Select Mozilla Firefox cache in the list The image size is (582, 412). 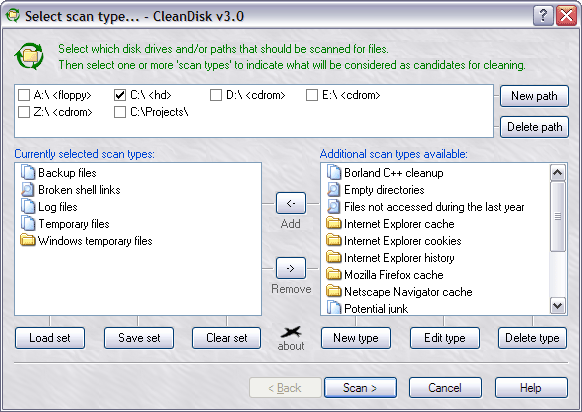[393, 275]
